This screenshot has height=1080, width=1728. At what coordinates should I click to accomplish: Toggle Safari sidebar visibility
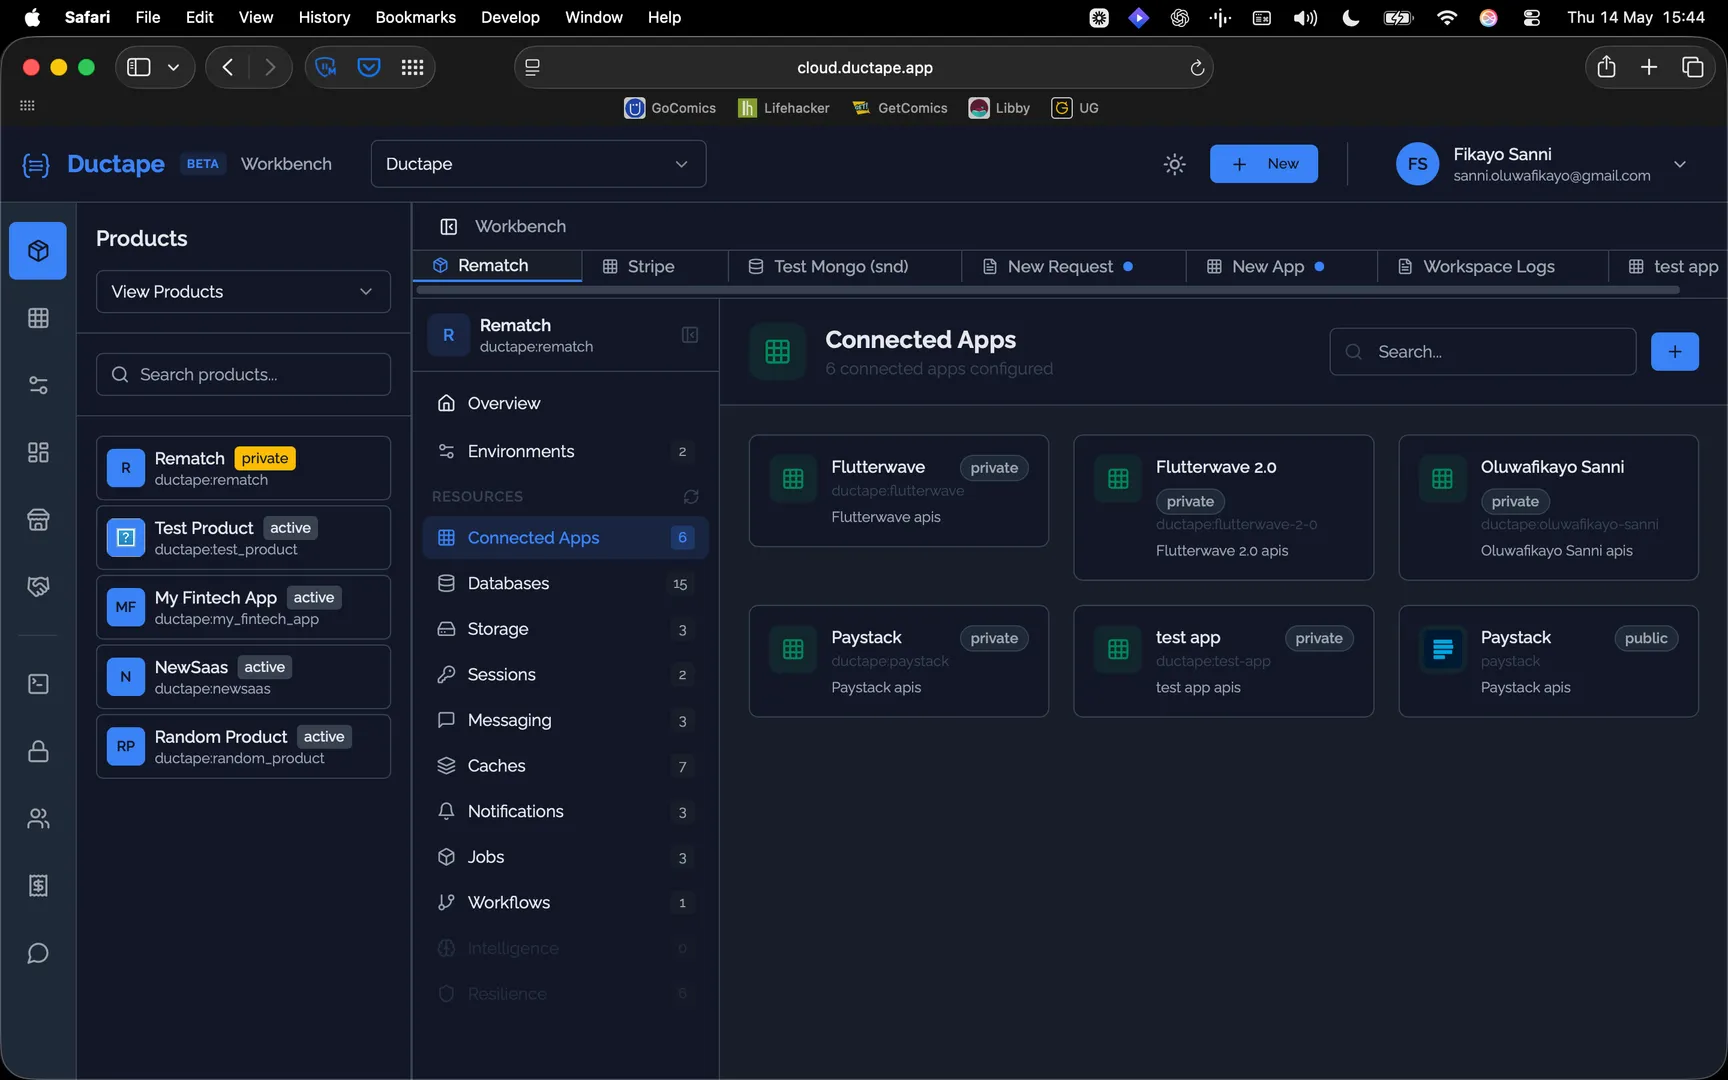[x=139, y=67]
